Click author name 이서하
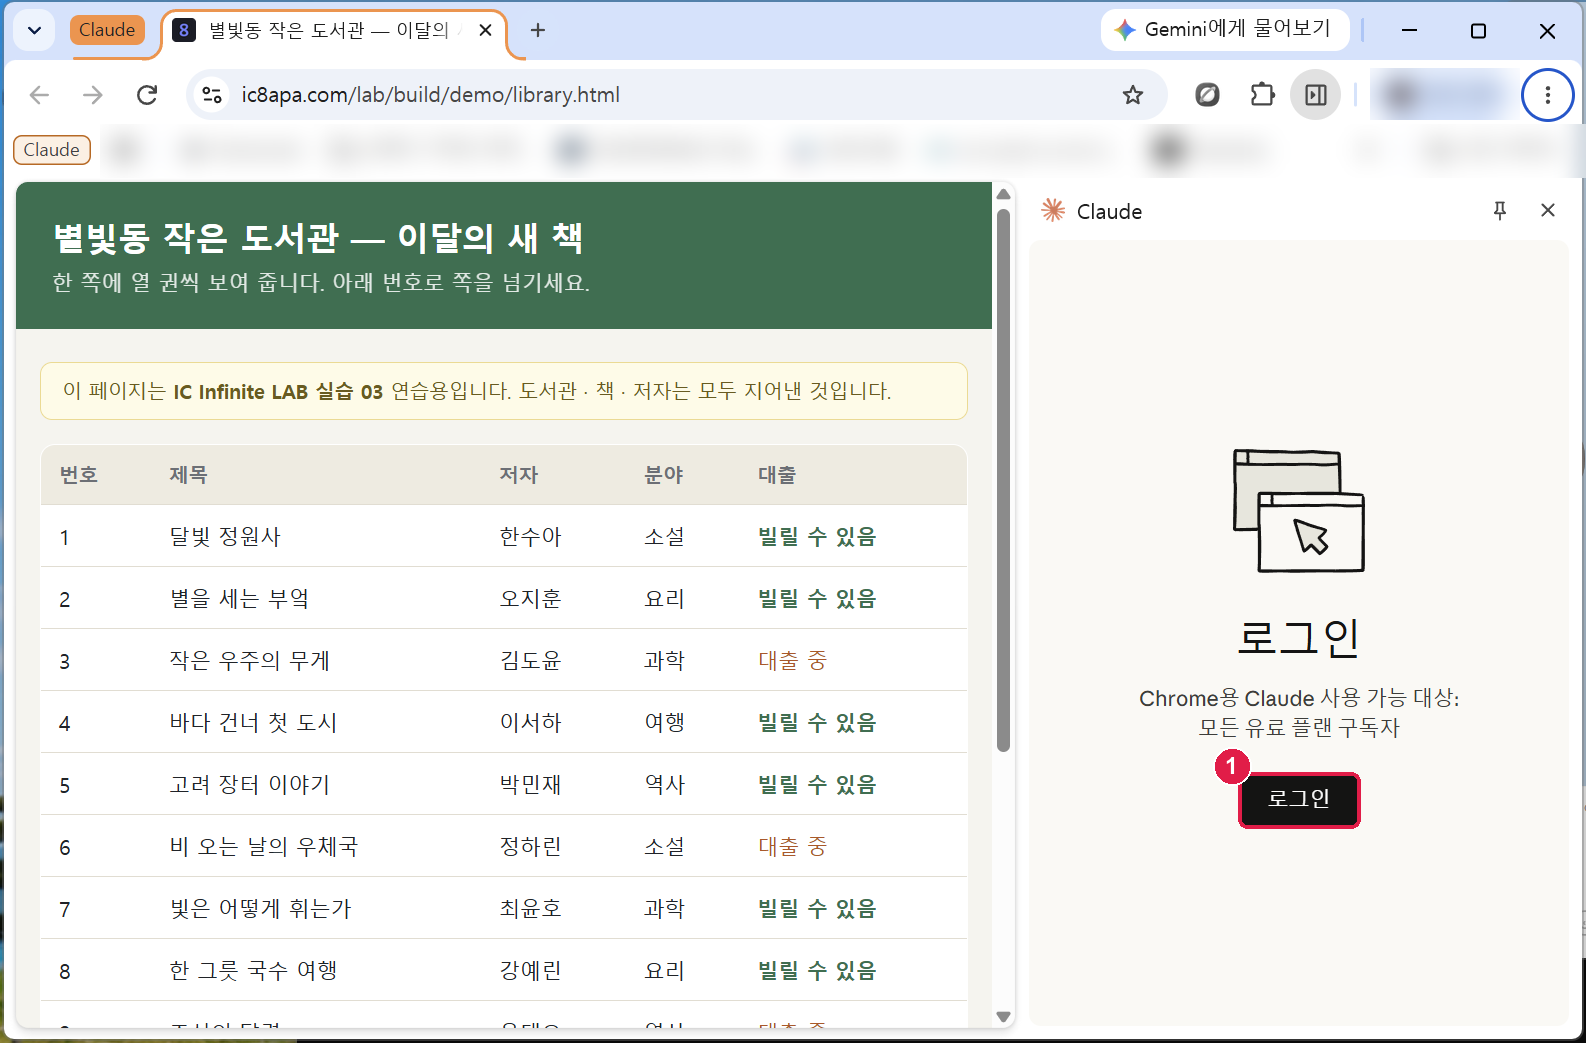The image size is (1586, 1043). tap(531, 723)
